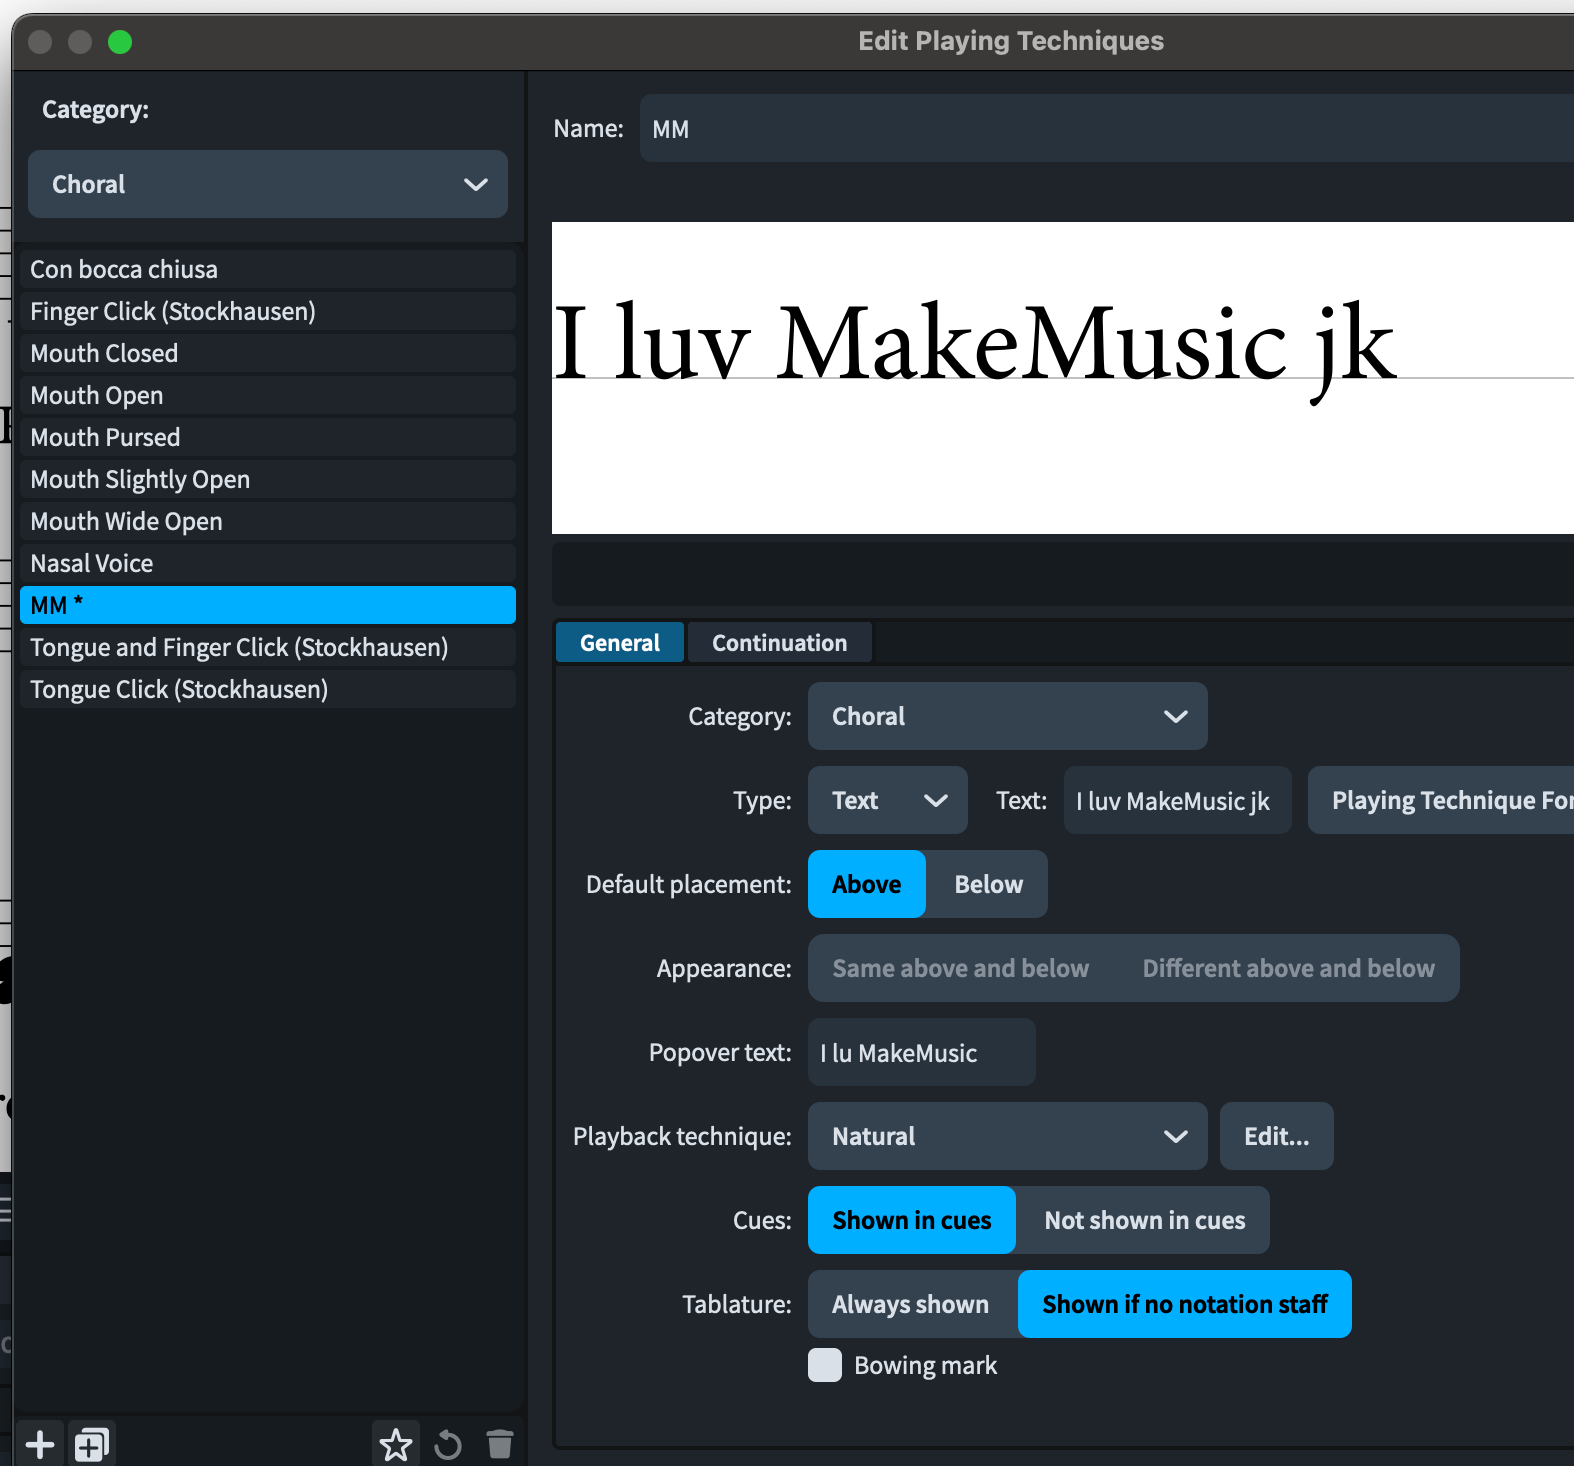Set default placement to Above
Viewport: 1574px width, 1466px height.
click(x=867, y=884)
